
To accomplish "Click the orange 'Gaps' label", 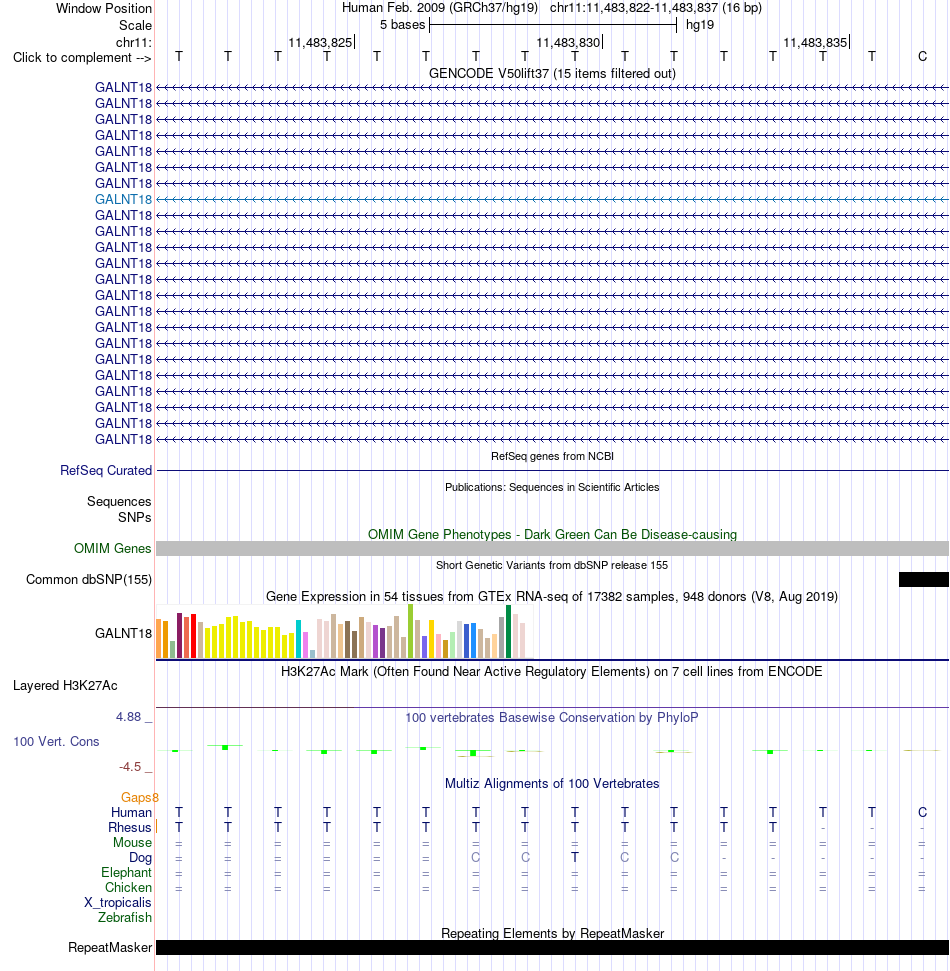I will pos(136,798).
